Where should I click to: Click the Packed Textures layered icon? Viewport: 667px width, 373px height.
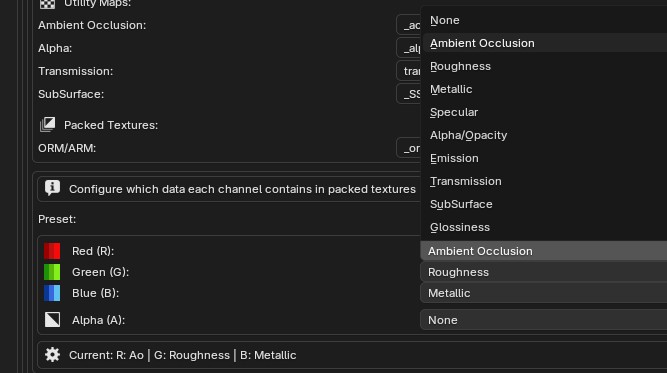(x=48, y=125)
